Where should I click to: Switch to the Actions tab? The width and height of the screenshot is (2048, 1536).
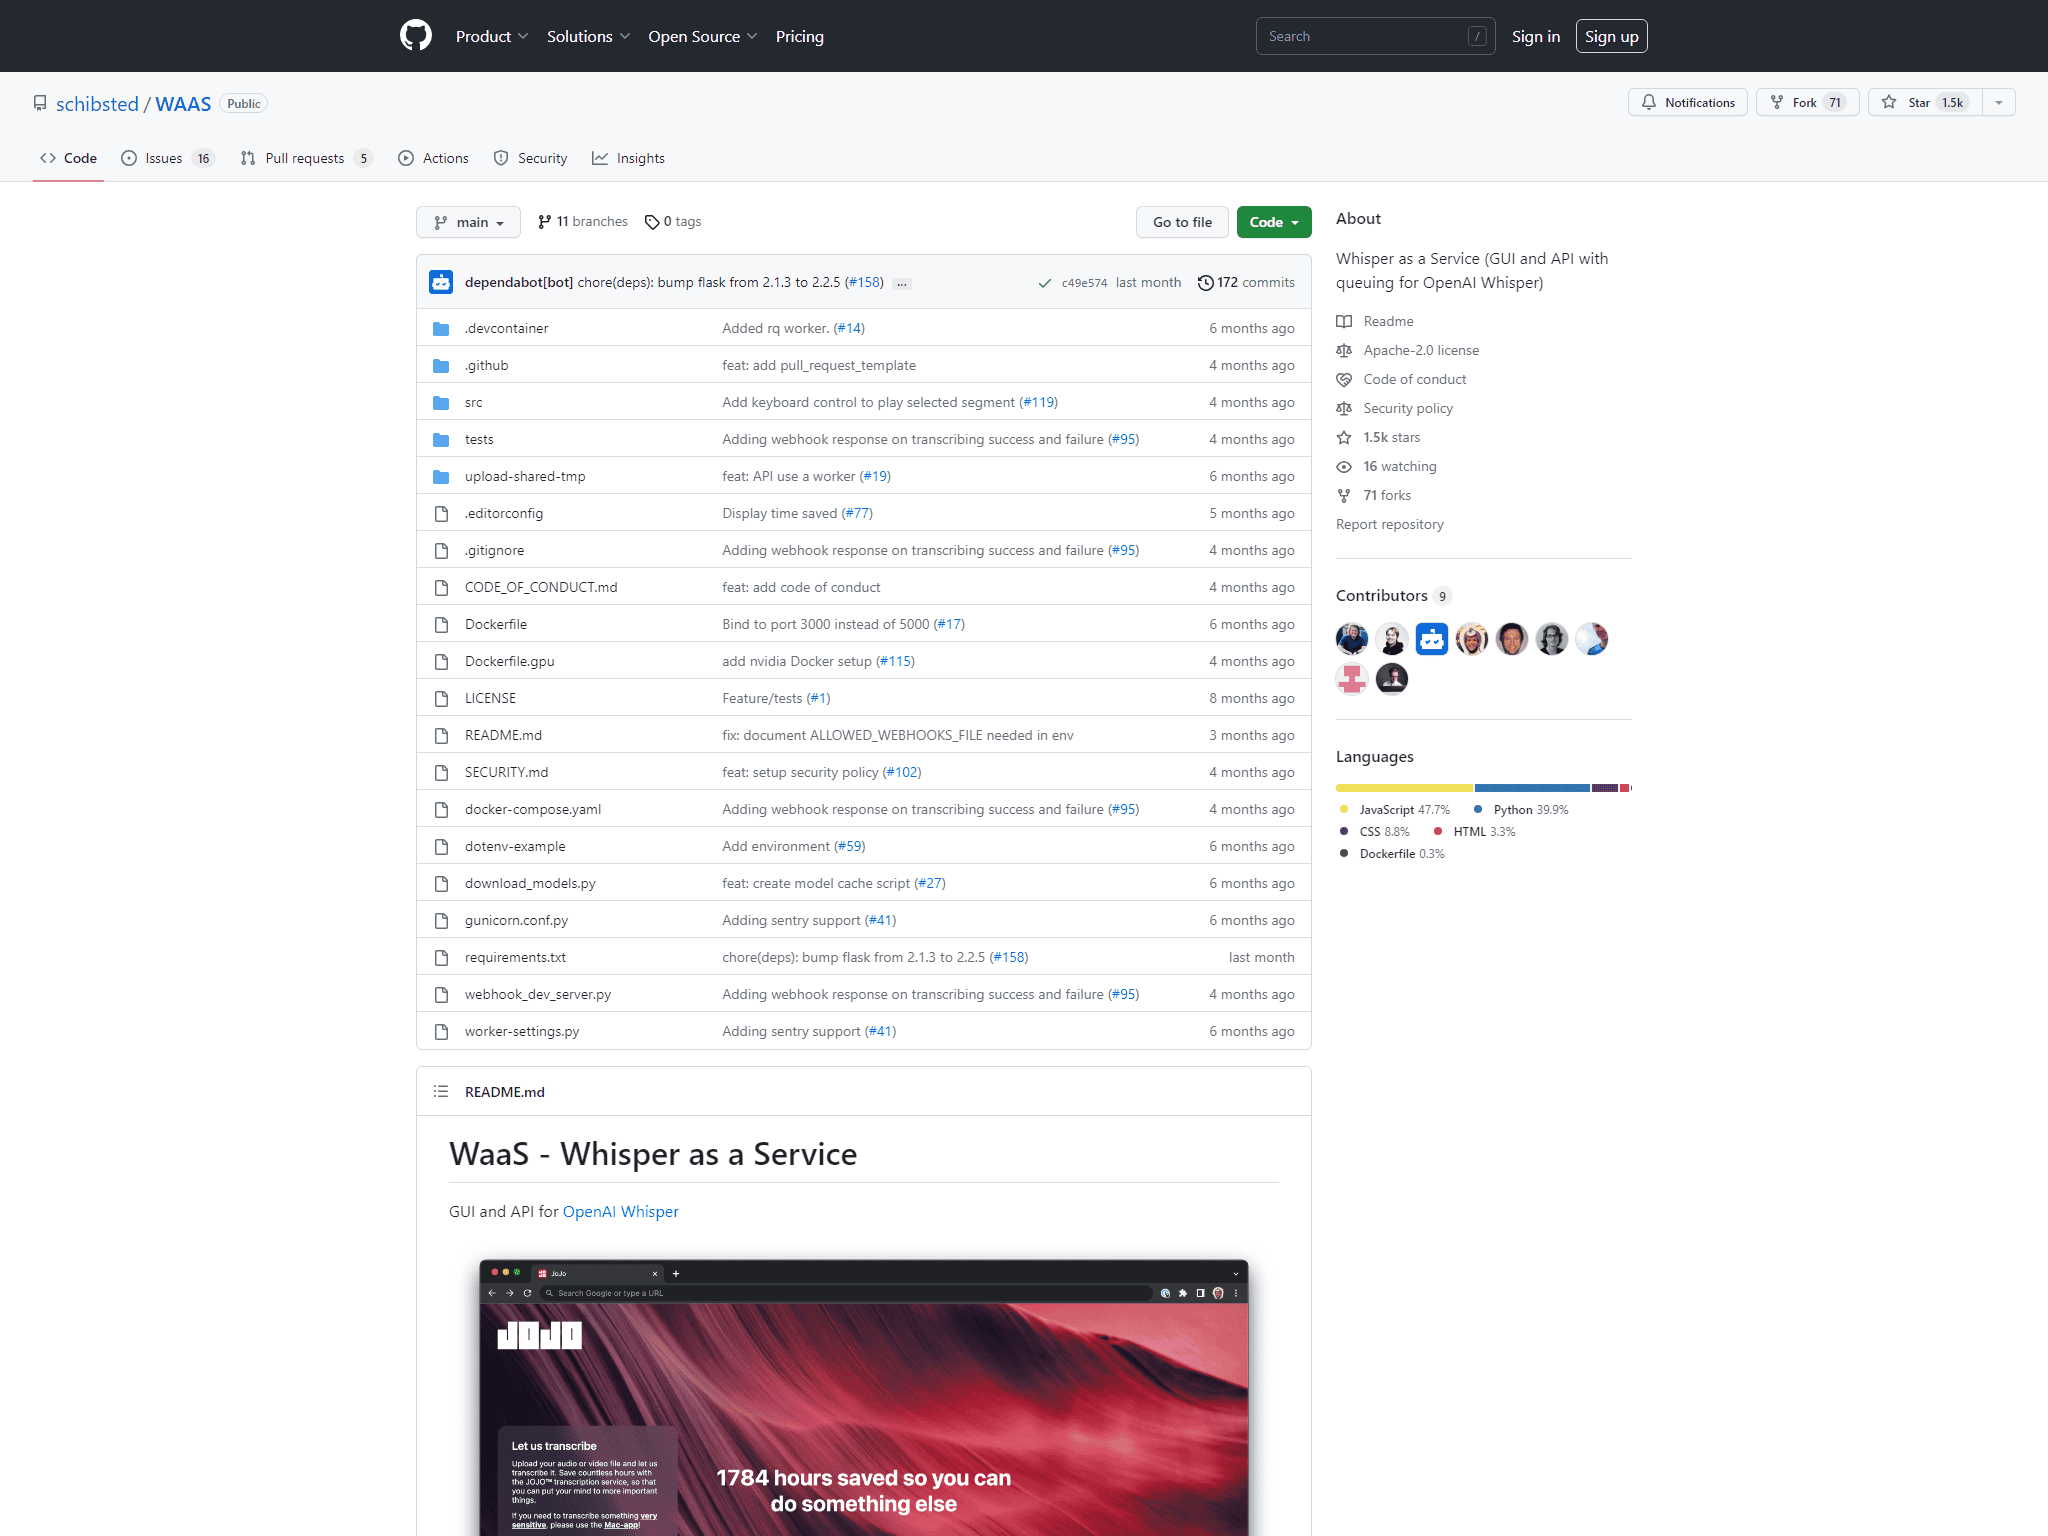433,158
